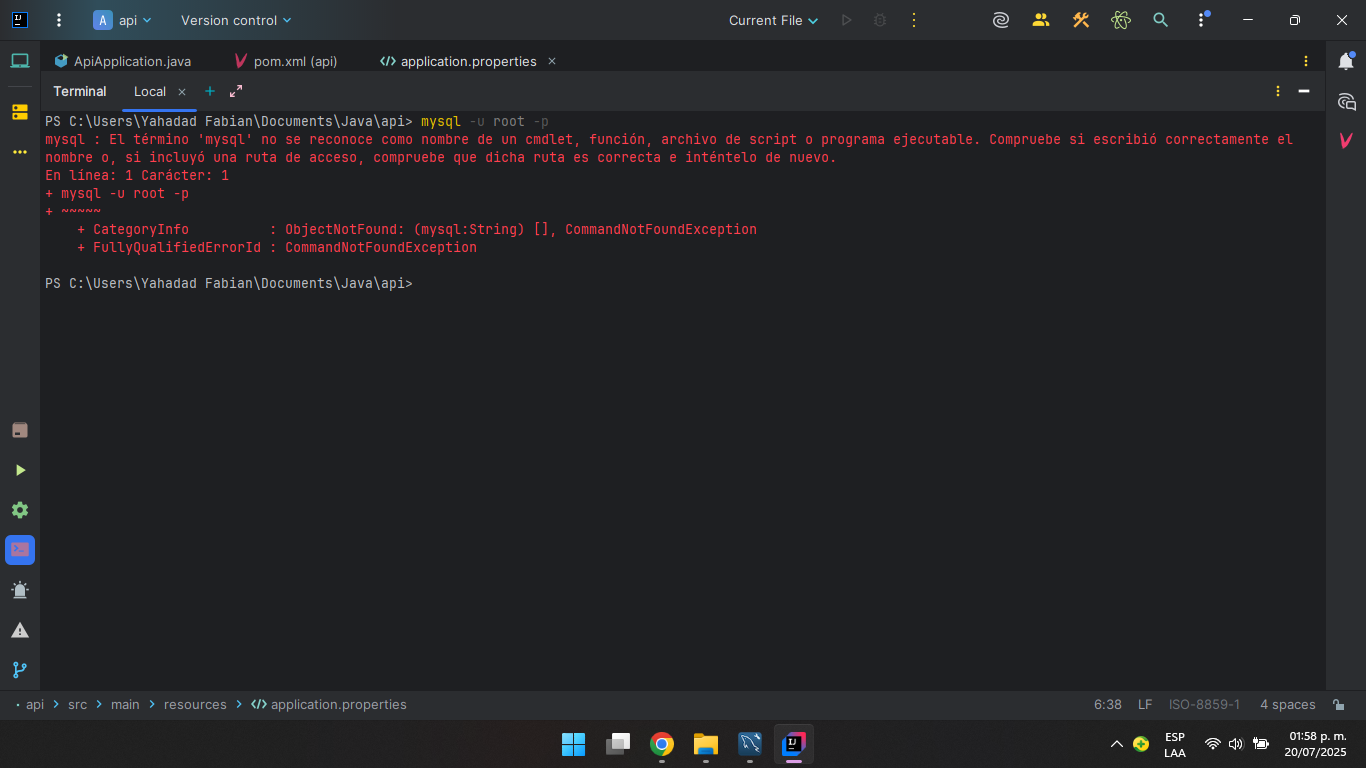Screen dimensions: 1366x768
Task: Open the api project selector dropdown
Action: 123,20
